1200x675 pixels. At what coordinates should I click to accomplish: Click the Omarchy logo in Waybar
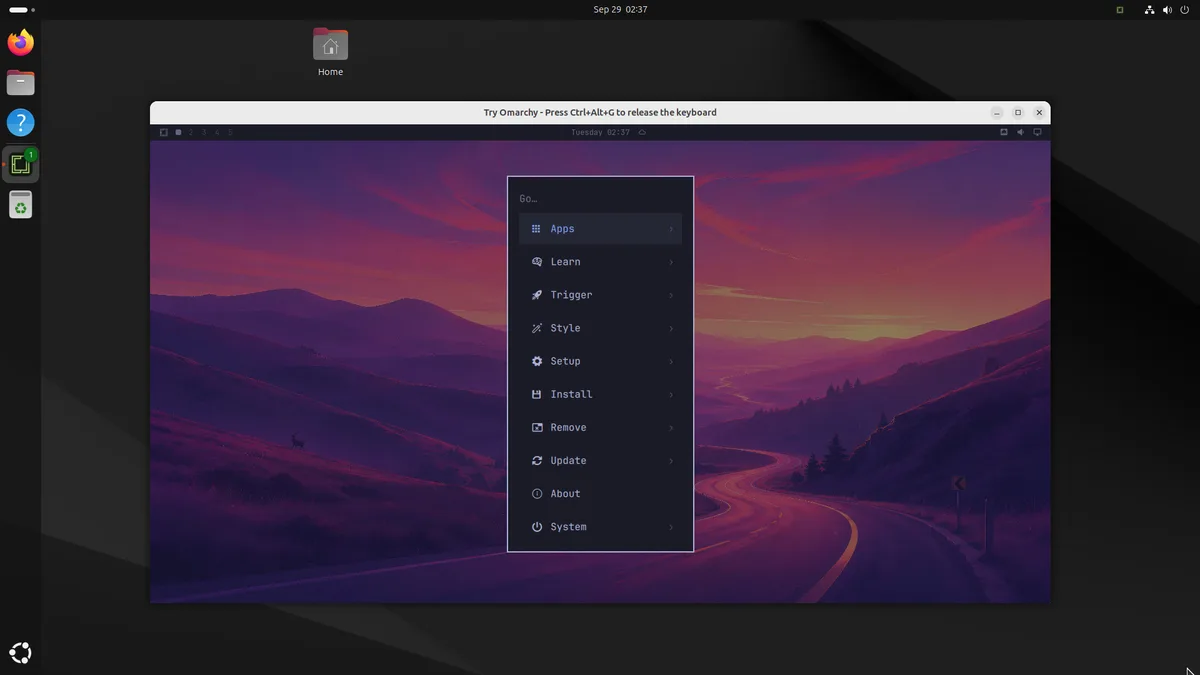point(164,132)
